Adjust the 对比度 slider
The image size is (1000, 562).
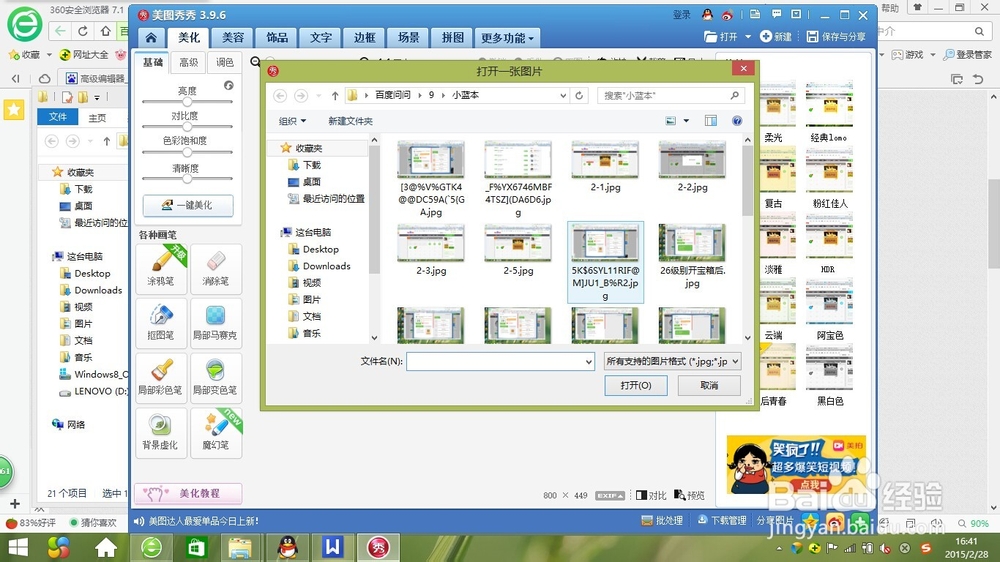click(x=187, y=127)
